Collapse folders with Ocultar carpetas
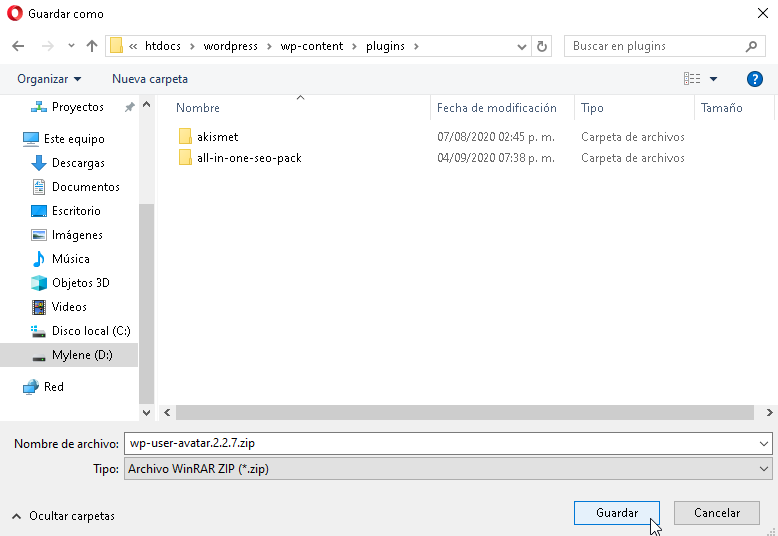The width and height of the screenshot is (778, 536). coord(63,516)
